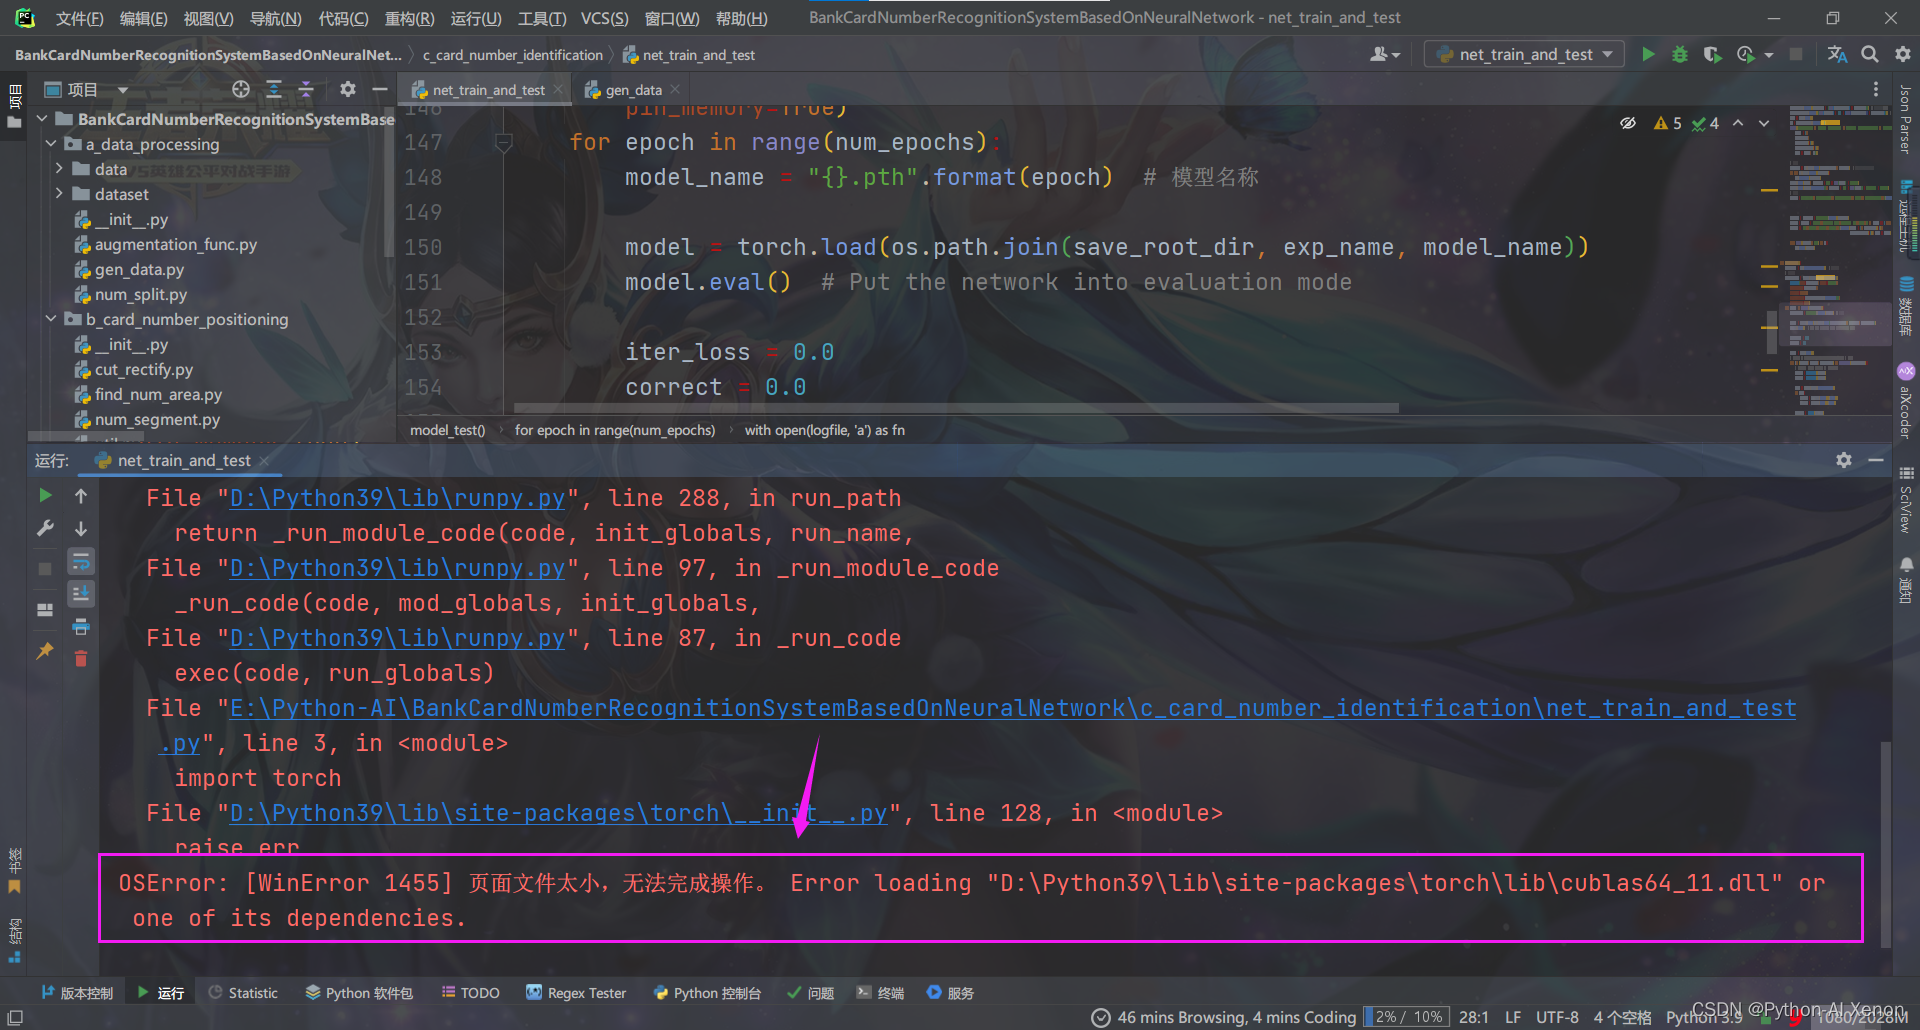The height and width of the screenshot is (1030, 1920).
Task: Open cut_rectify.py in project tree
Action: 143,369
